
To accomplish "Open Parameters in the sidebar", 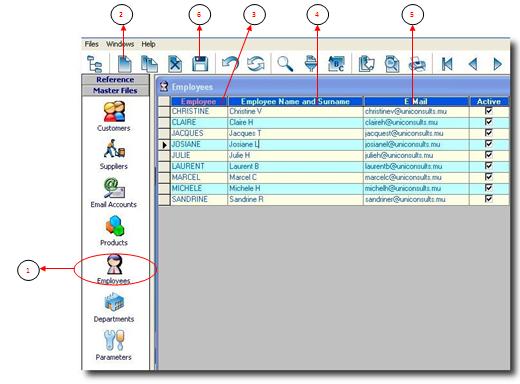I will [x=114, y=345].
